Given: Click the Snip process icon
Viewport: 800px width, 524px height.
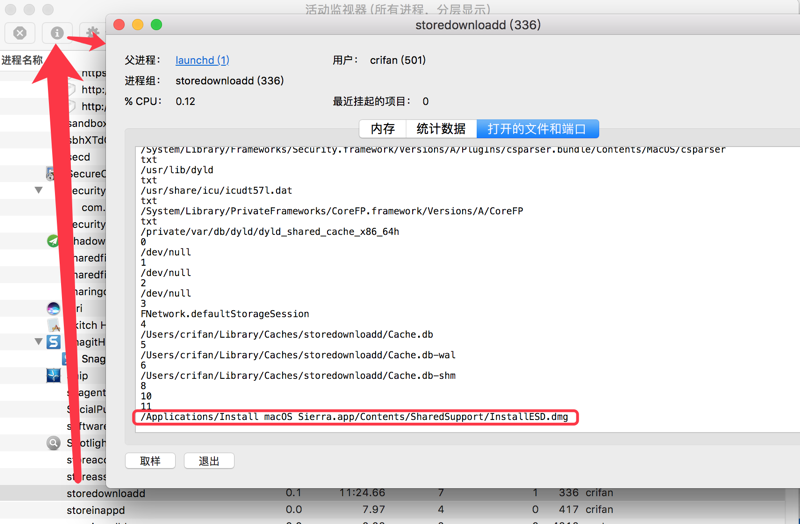Looking at the screenshot, I should [x=54, y=376].
